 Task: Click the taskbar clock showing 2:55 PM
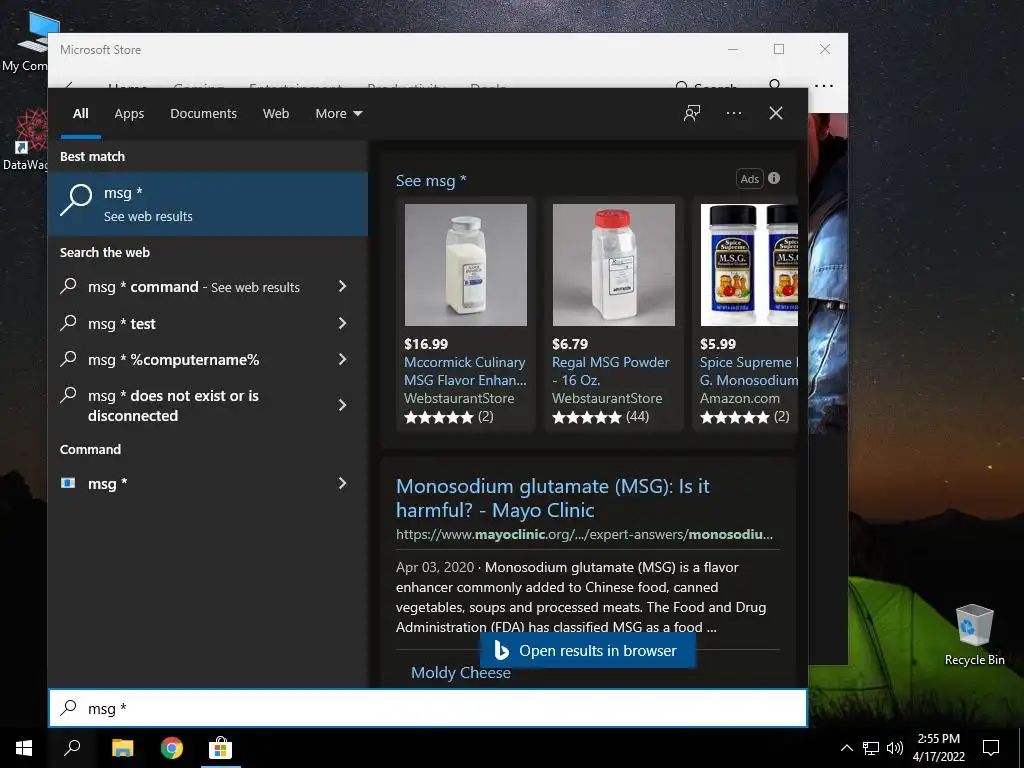point(938,748)
